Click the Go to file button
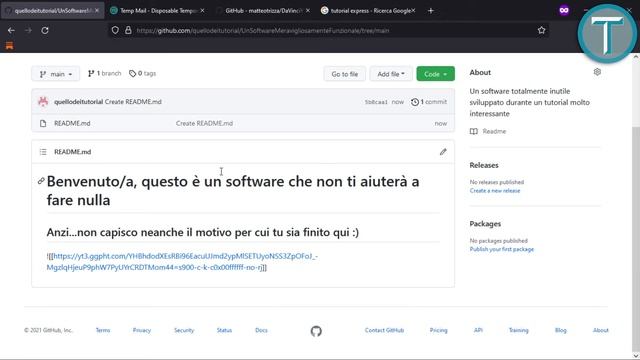 [x=344, y=74]
